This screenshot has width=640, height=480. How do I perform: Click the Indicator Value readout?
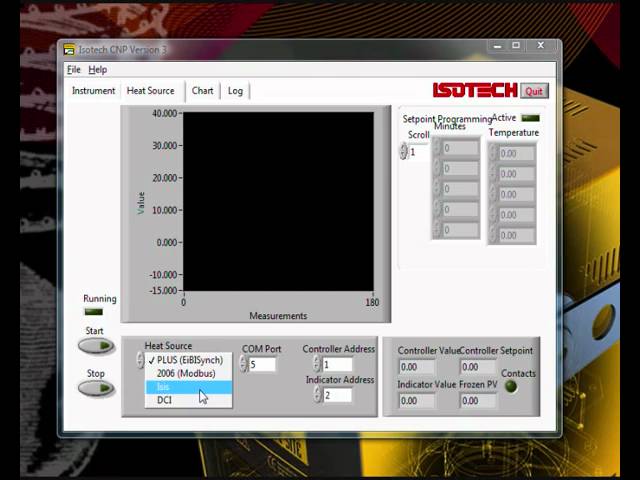tap(417, 401)
